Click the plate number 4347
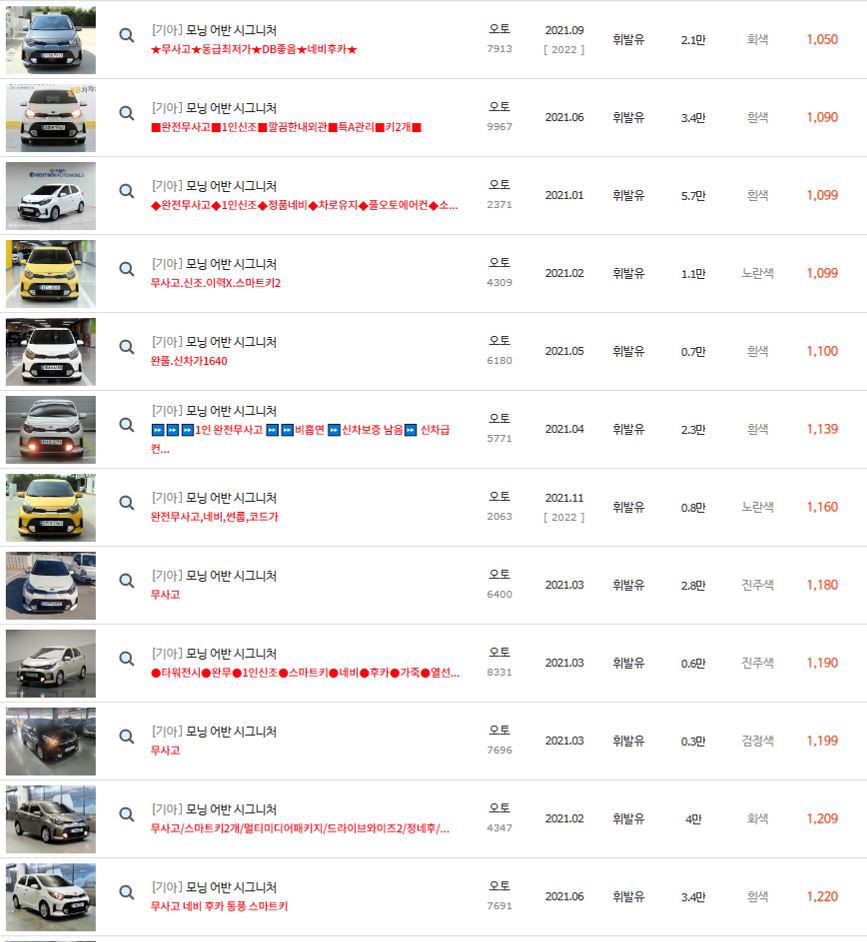The image size is (867, 942). click(x=499, y=828)
